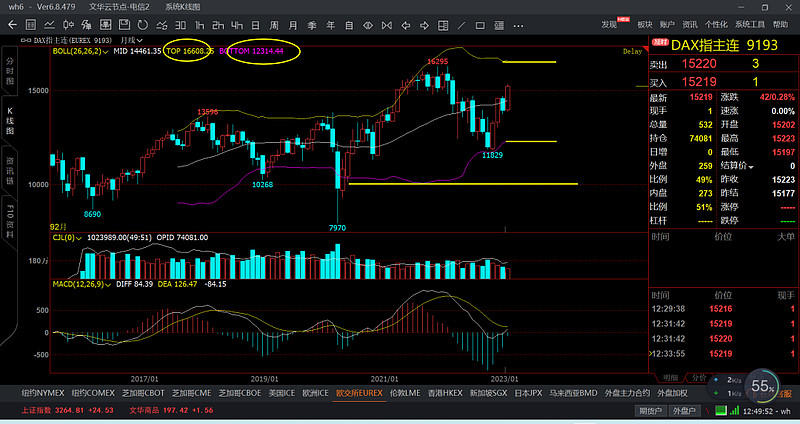Switch to the 明细 tab
This screenshot has width=800, height=424.
pyautogui.click(x=670, y=378)
